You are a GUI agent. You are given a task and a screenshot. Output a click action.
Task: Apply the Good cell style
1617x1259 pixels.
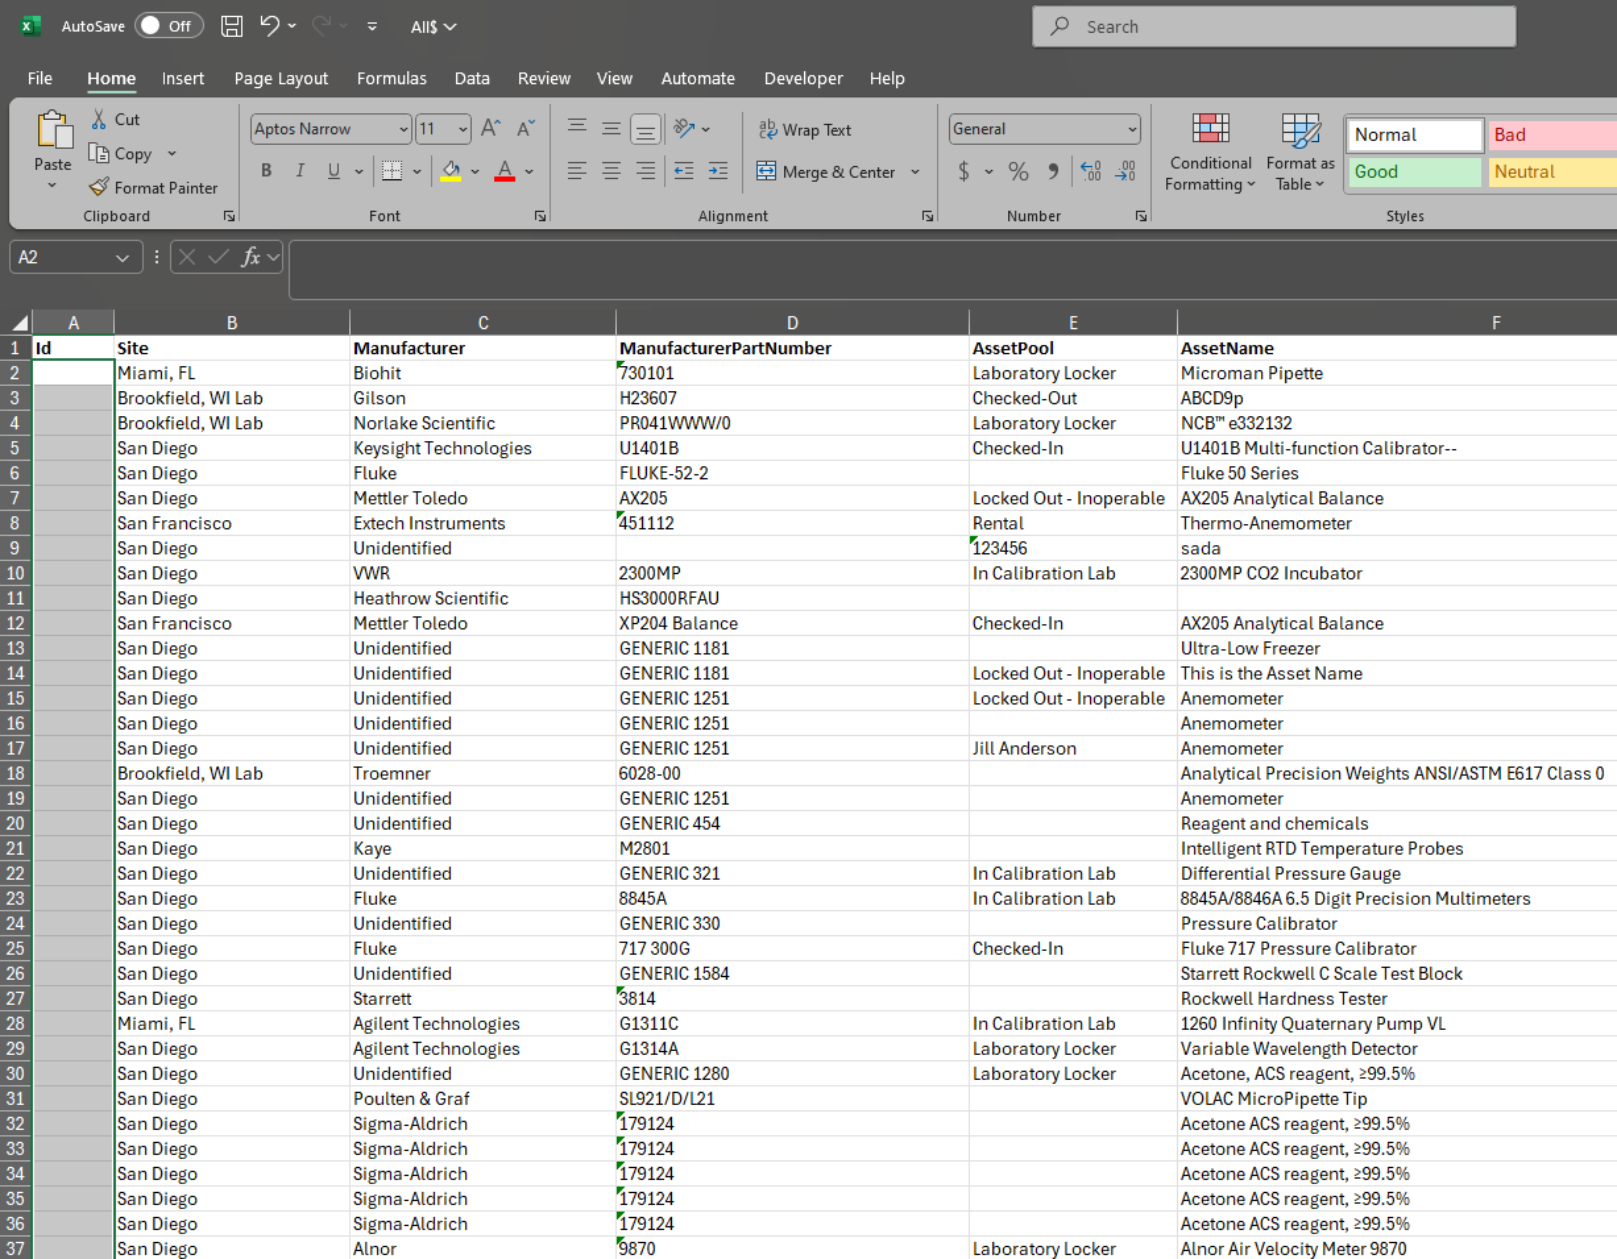[x=1414, y=172]
